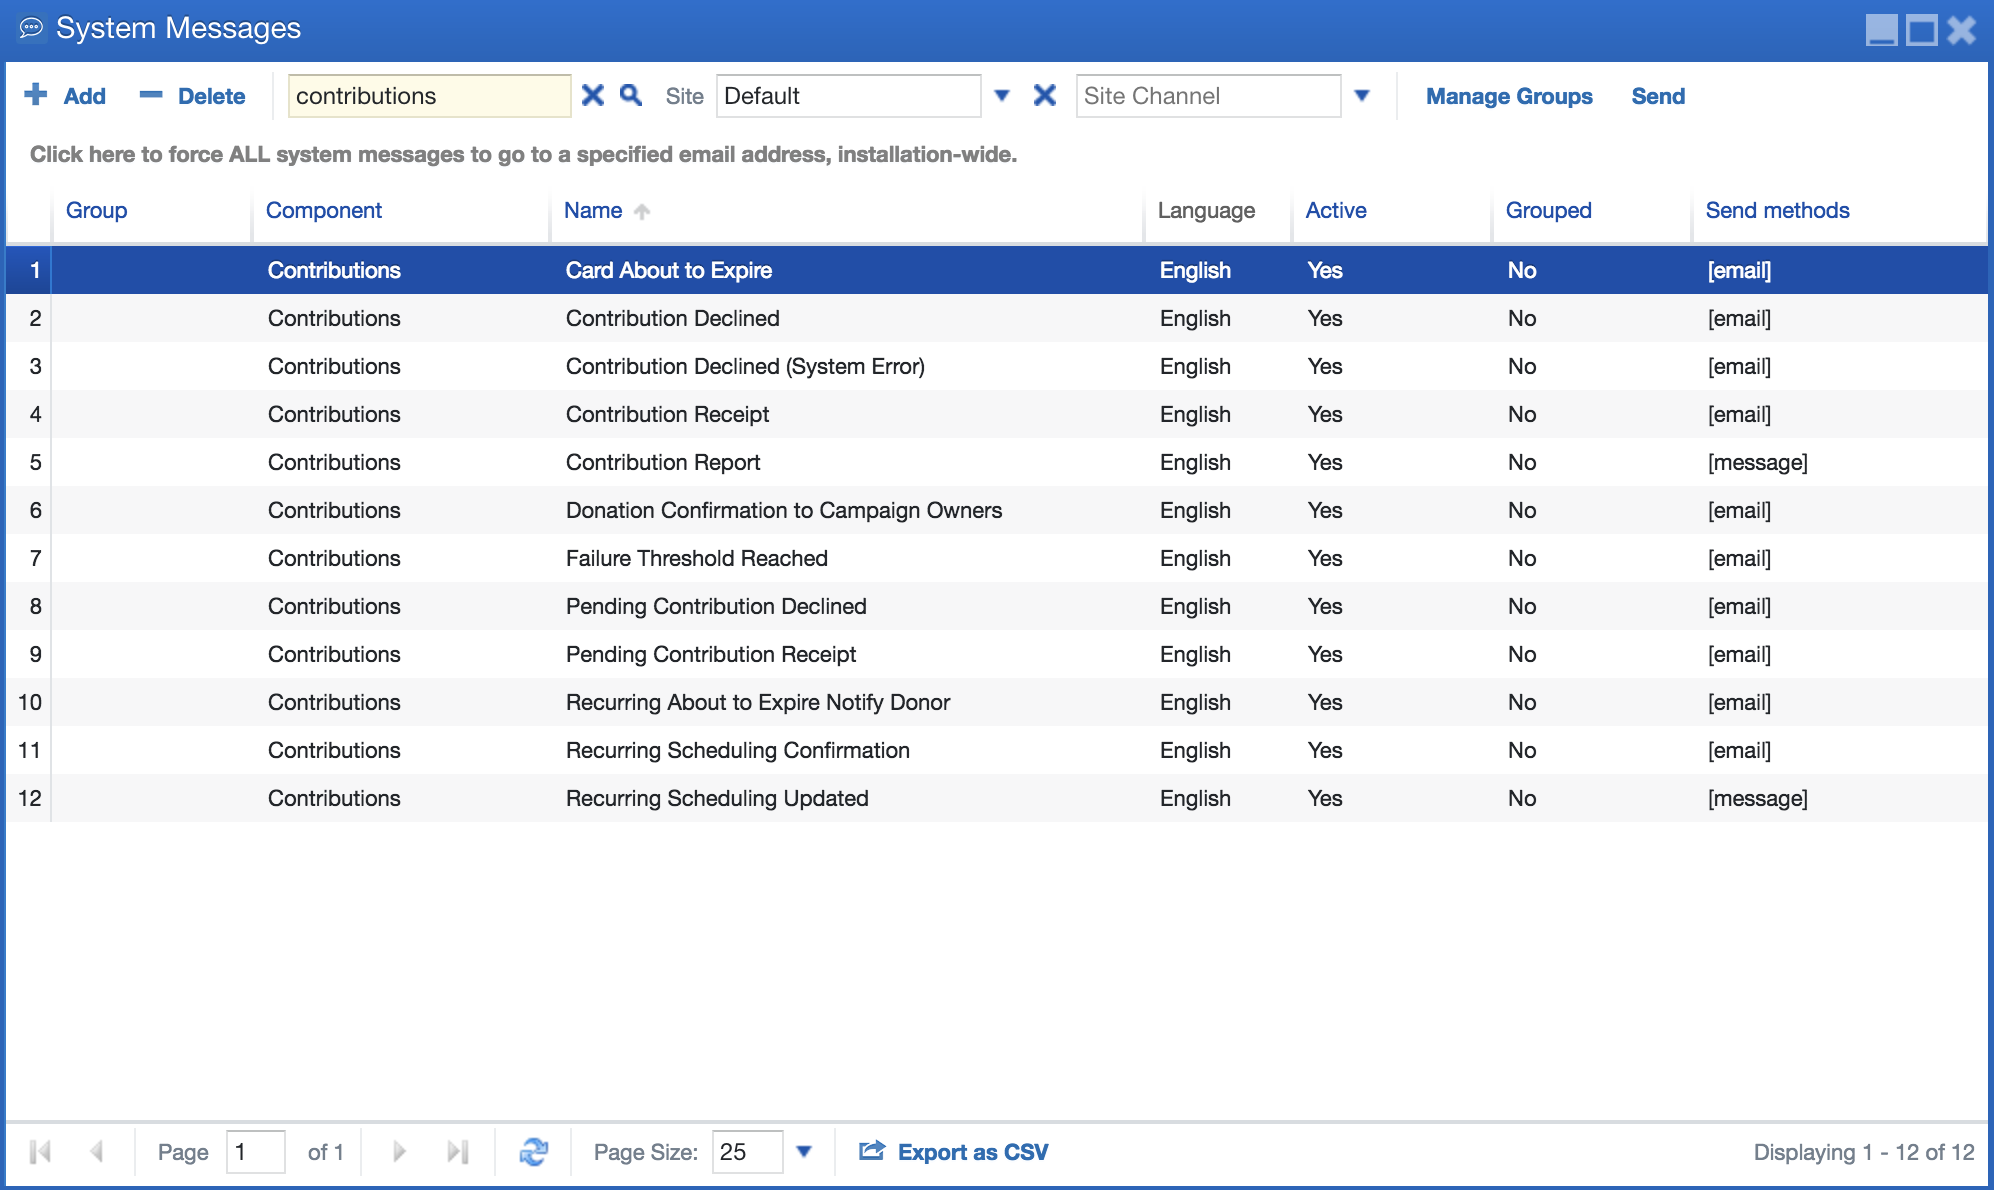
Task: Click the Add plus icon
Action: [36, 95]
